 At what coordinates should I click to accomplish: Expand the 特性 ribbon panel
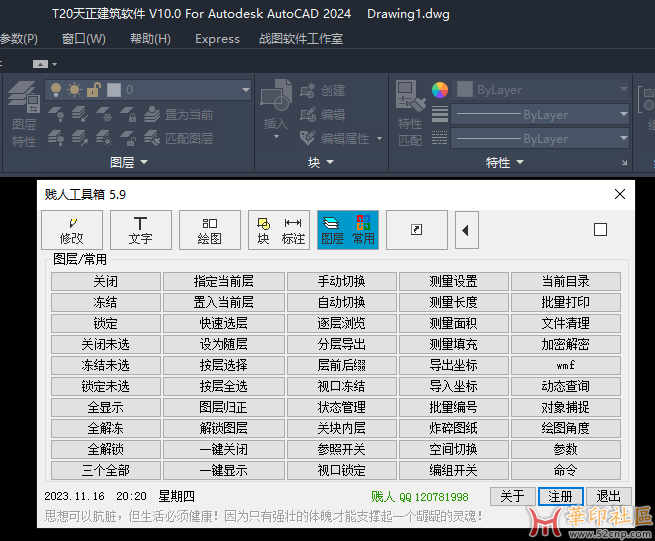point(504,162)
